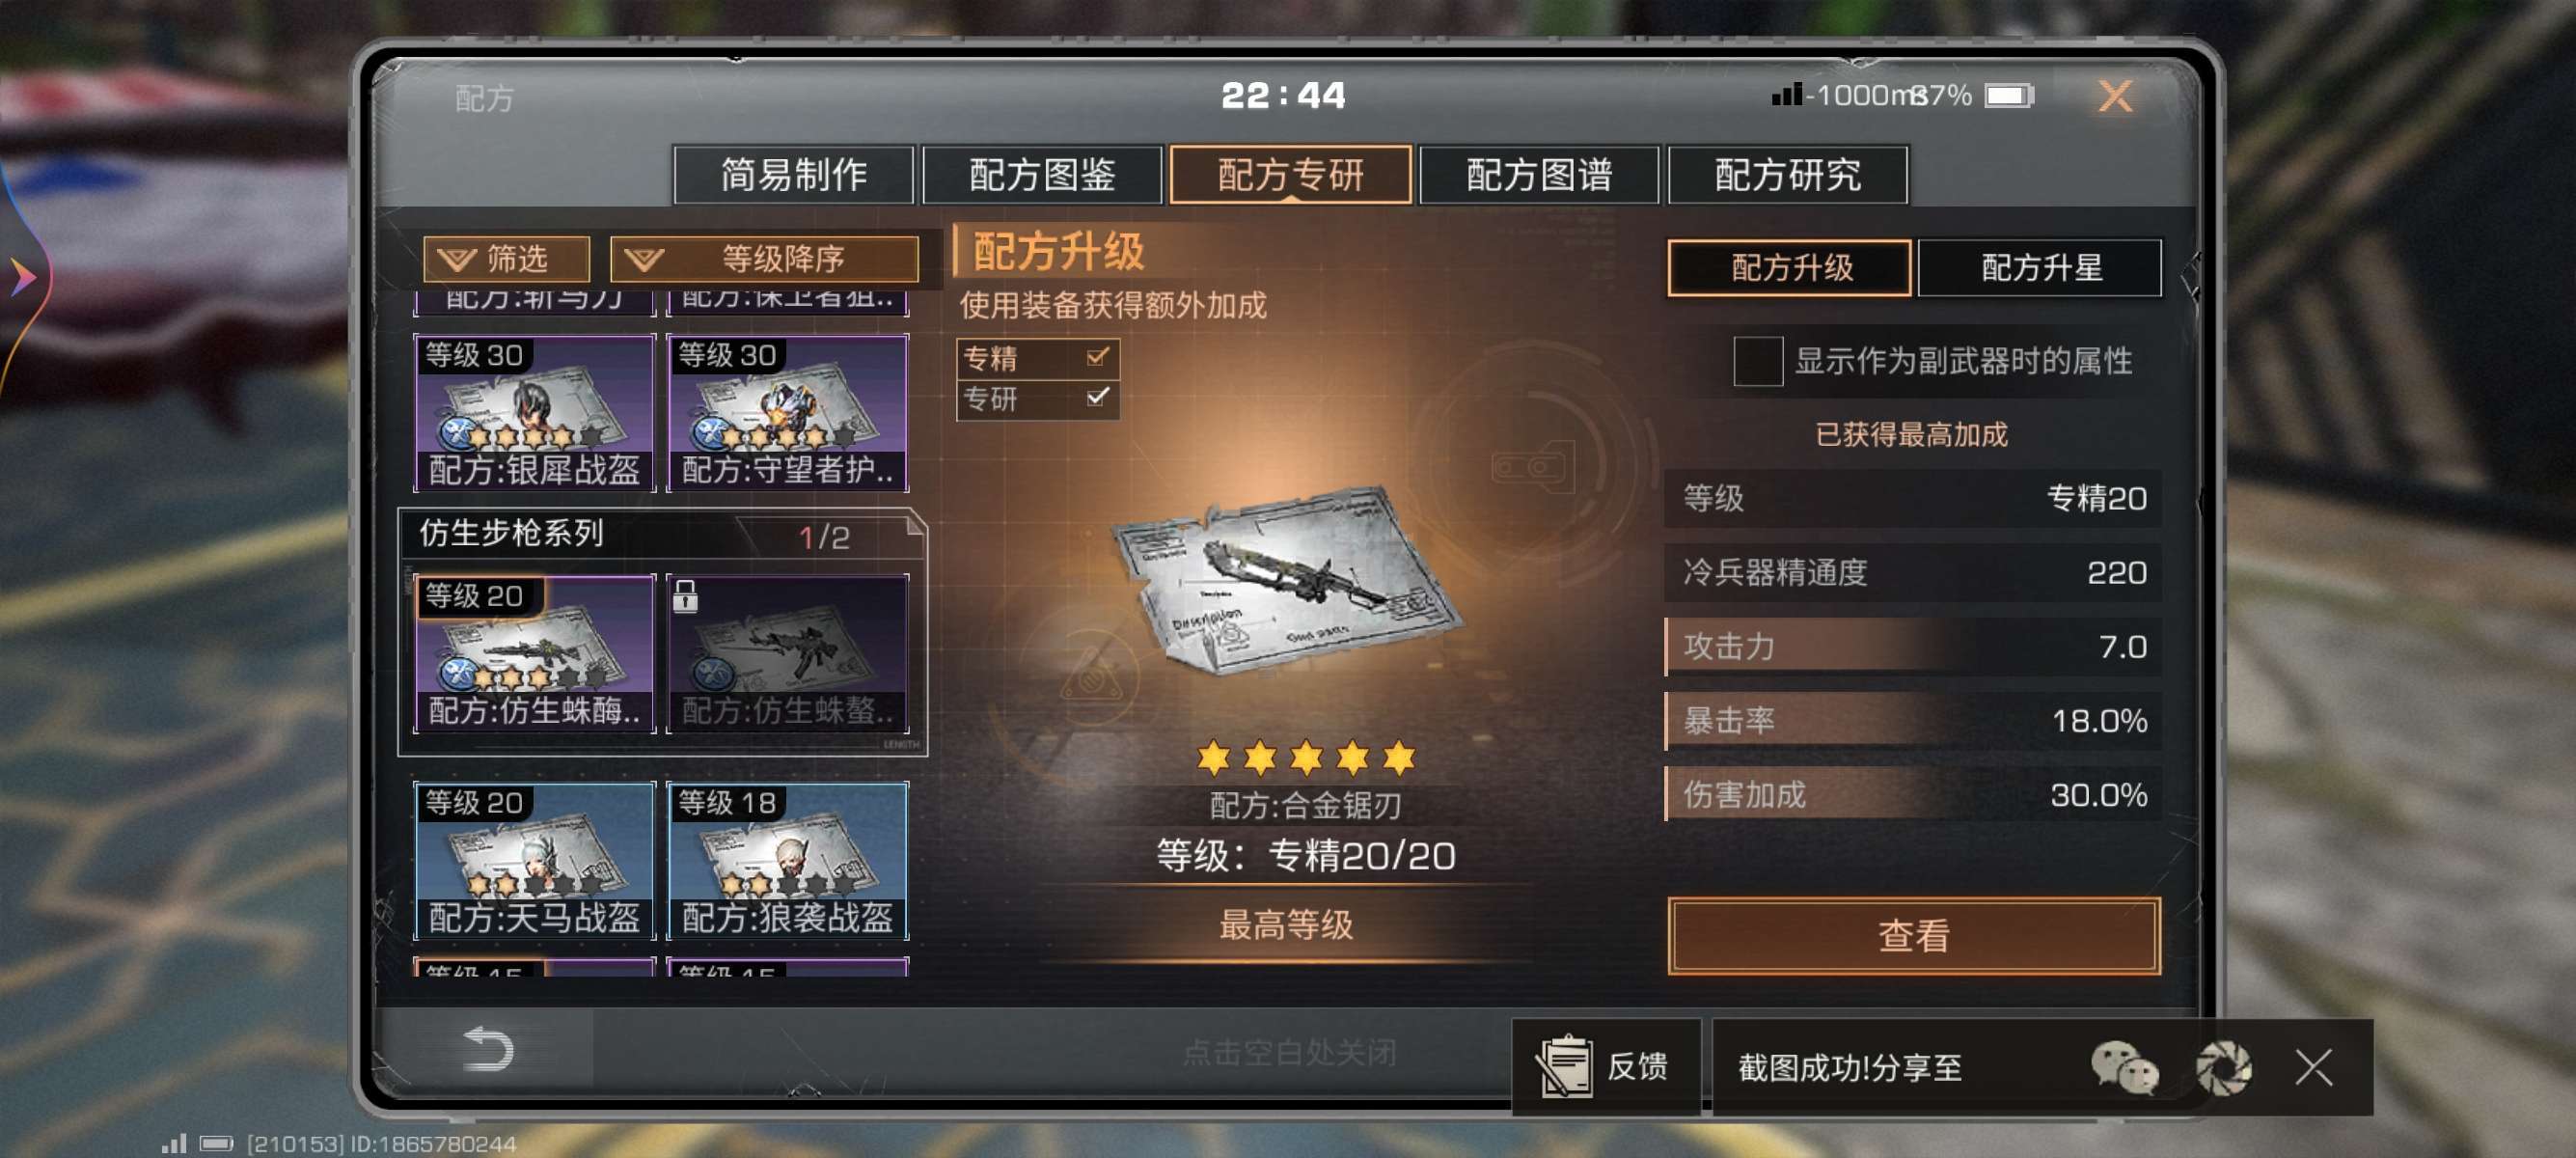Click the 合金锯刃 blueprint image
Screen dimensions: 2576x1158
[1288, 582]
